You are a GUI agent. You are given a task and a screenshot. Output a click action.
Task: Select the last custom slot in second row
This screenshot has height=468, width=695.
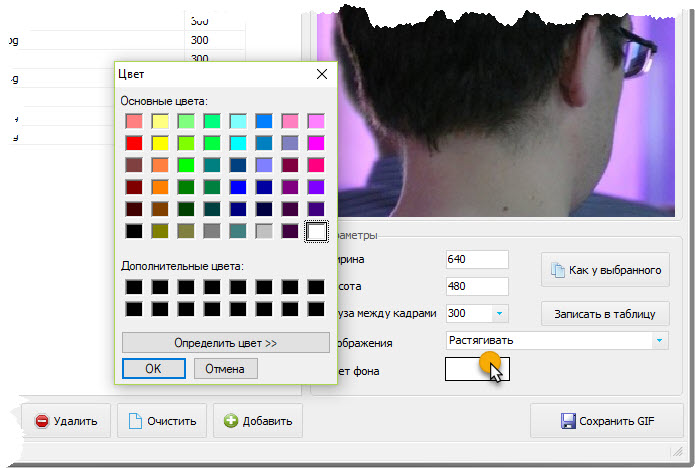(x=316, y=309)
